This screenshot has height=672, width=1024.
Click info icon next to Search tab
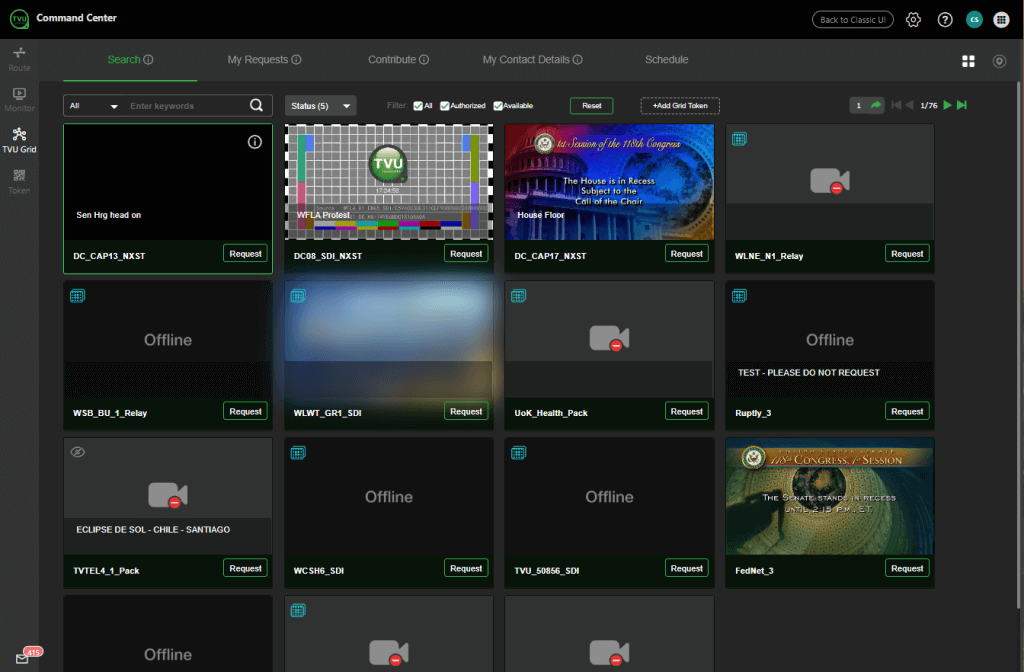pos(148,59)
